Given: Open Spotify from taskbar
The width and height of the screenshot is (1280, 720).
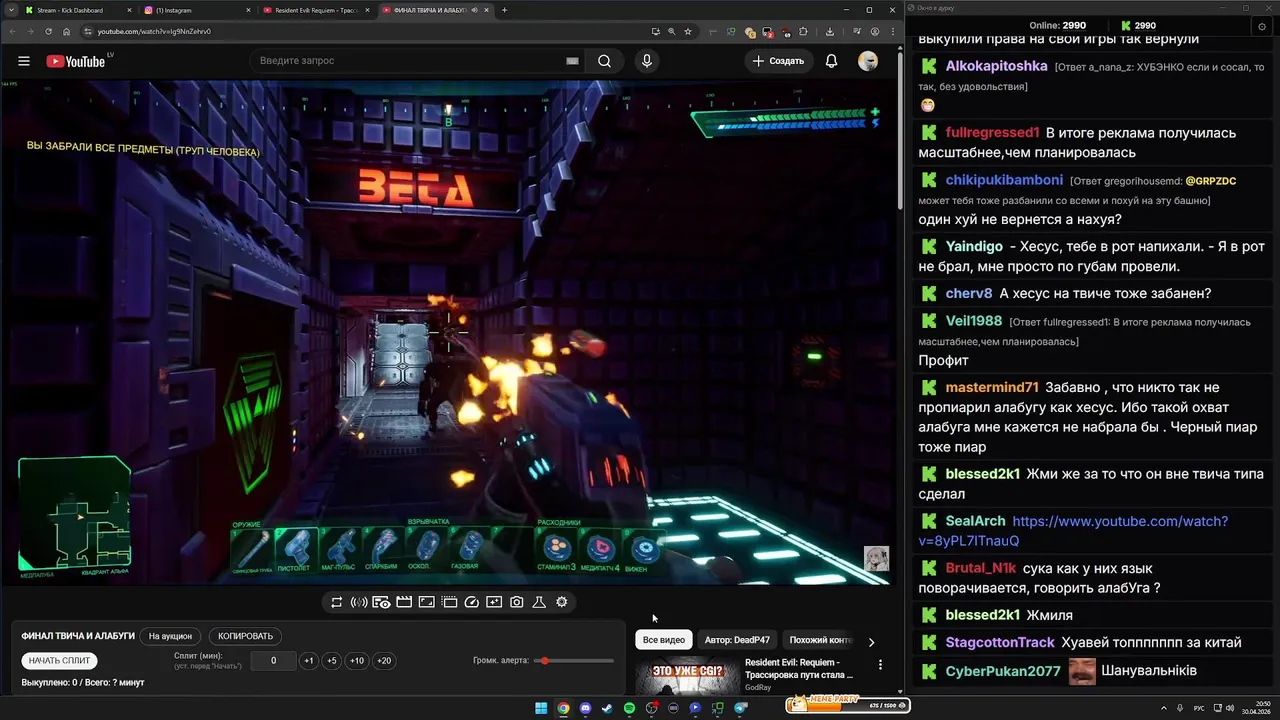Looking at the screenshot, I should click(x=629, y=708).
